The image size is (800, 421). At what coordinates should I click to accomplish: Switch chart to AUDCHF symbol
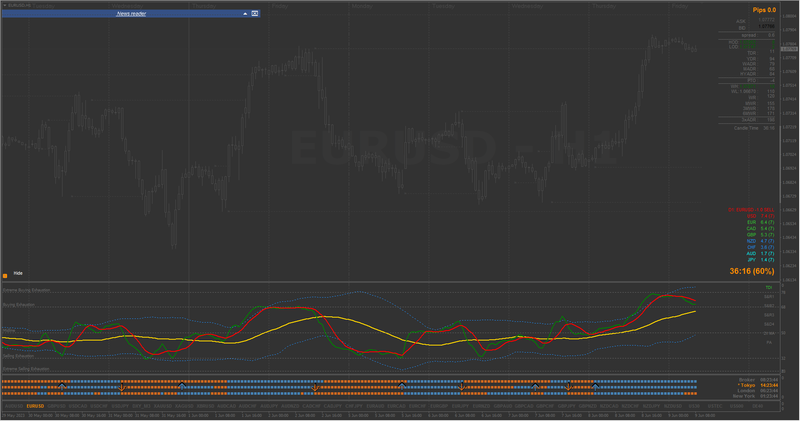[247, 406]
